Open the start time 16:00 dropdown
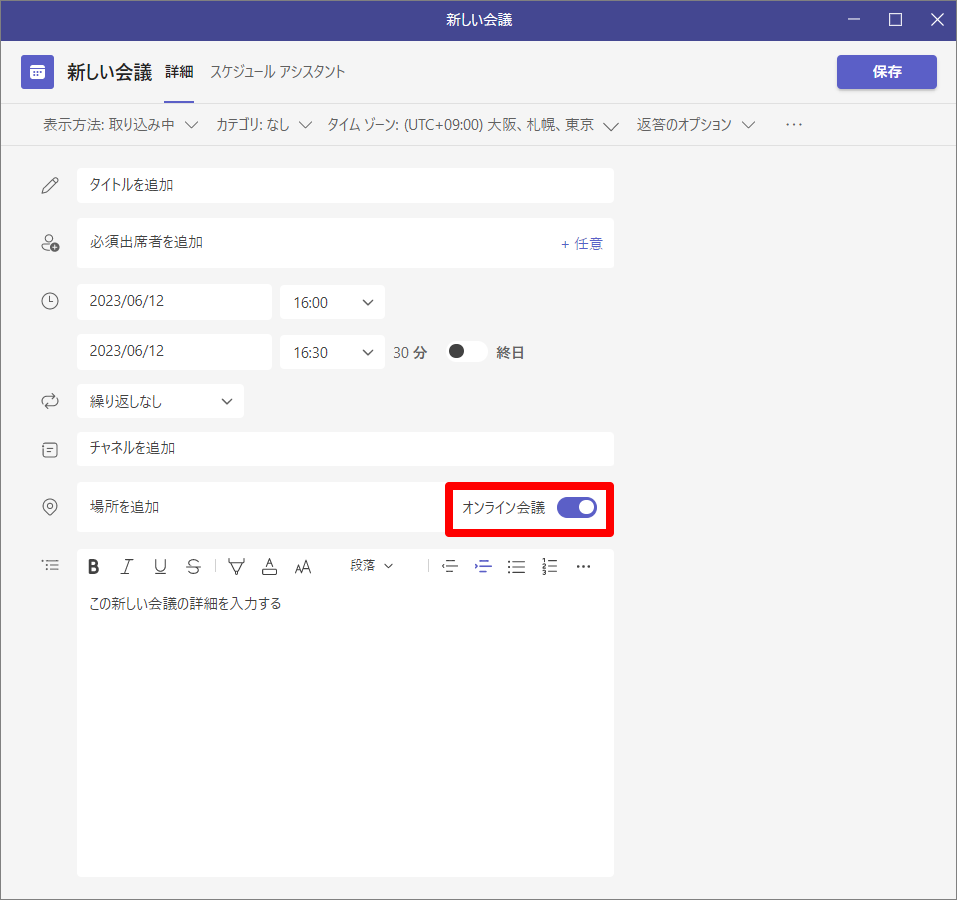The height and width of the screenshot is (900, 957). [332, 302]
